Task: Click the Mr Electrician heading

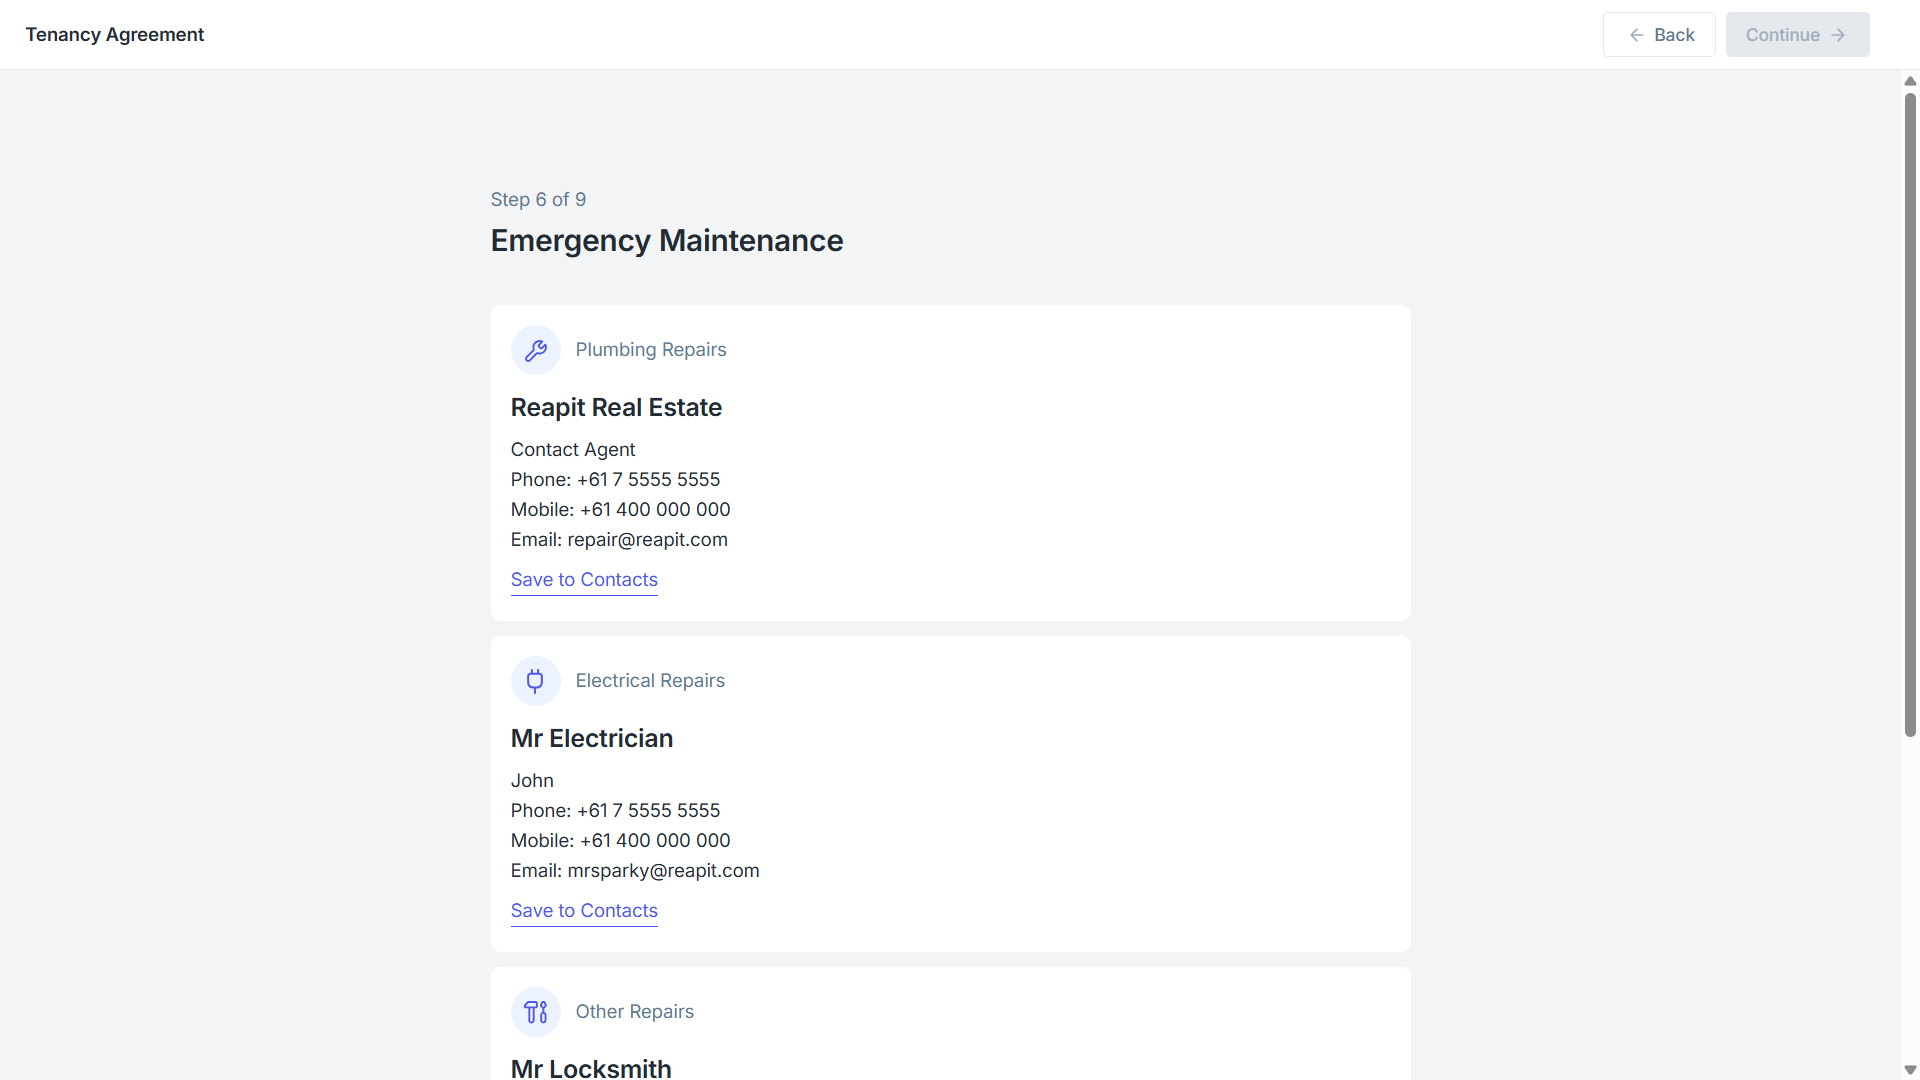Action: 592,739
